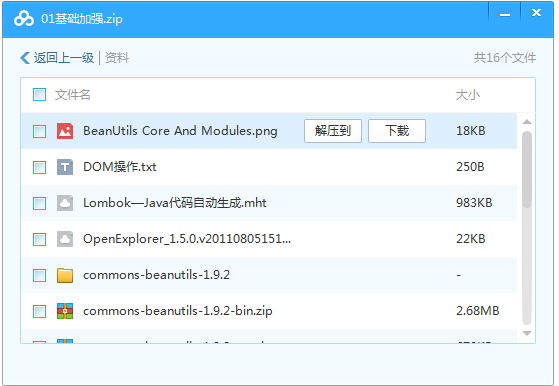This screenshot has width=559, height=386.
Task: Click the vertical scrollbar thumb
Action: click(x=527, y=169)
